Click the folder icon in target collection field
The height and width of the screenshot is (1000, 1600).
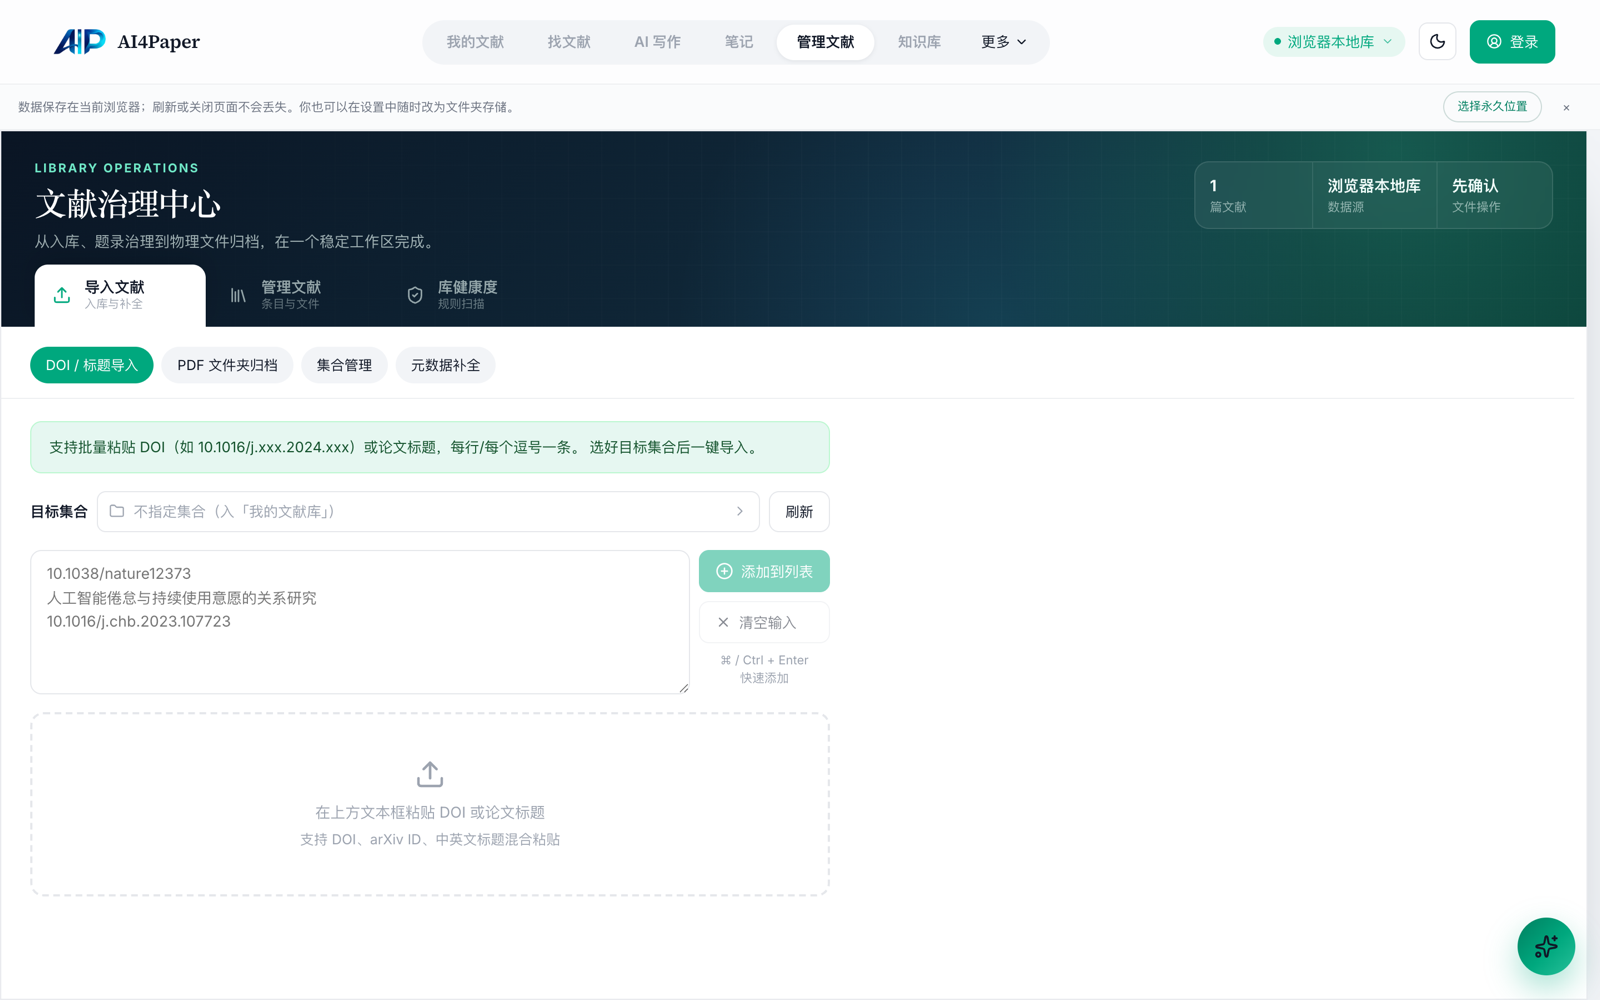(117, 511)
